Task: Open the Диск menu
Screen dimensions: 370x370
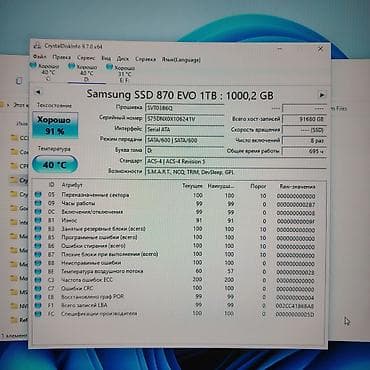Action: click(x=123, y=59)
